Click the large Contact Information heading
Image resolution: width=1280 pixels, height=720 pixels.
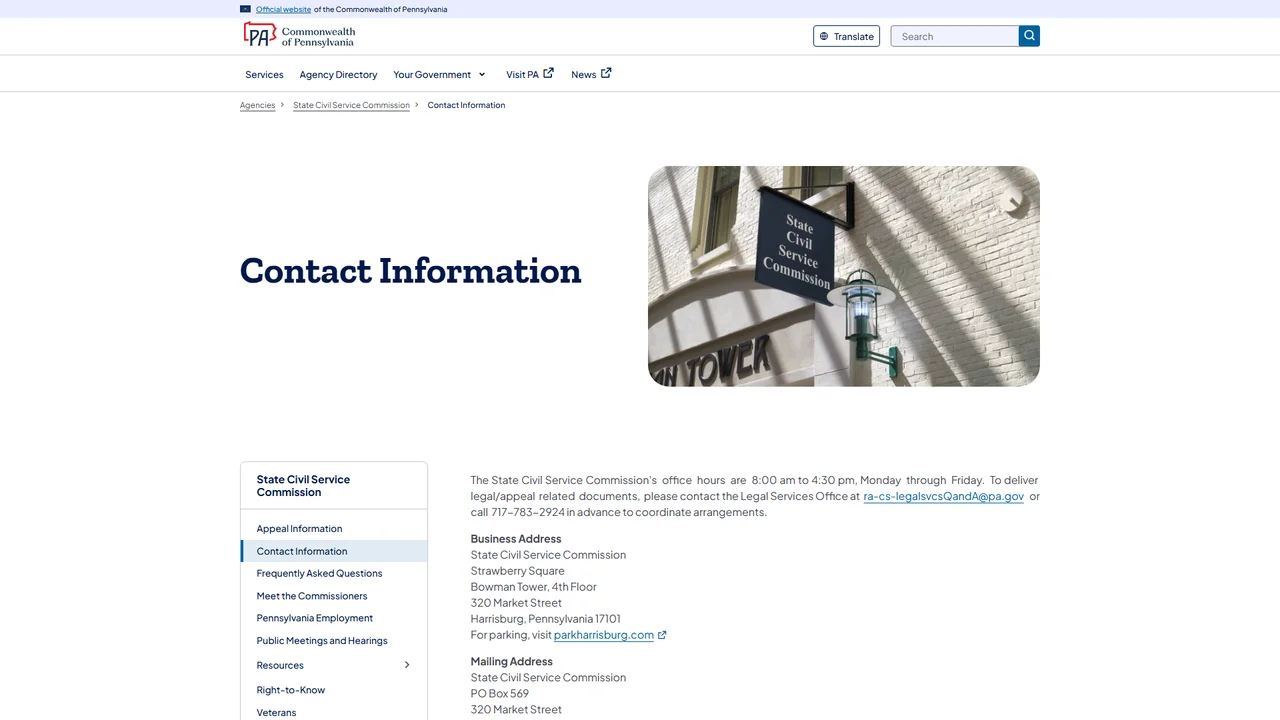(410, 271)
